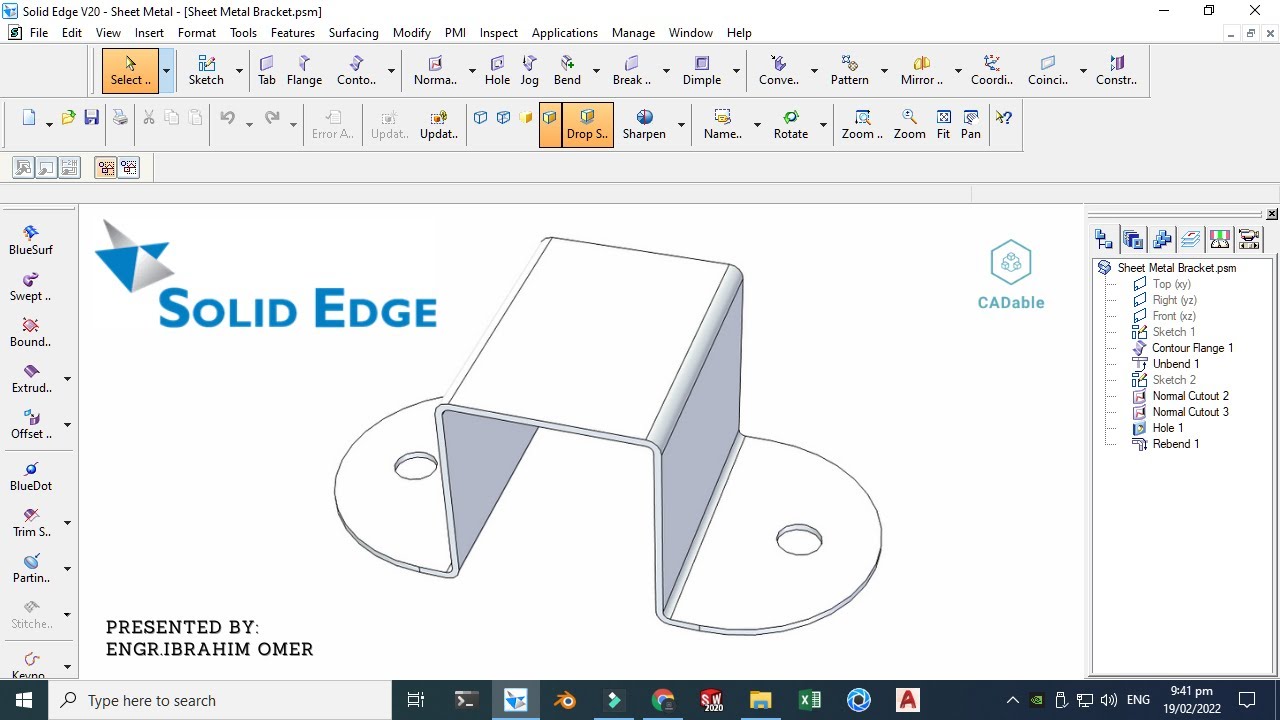The width and height of the screenshot is (1280, 720).
Task: Open Chrome from the taskbar
Action: [x=663, y=700]
